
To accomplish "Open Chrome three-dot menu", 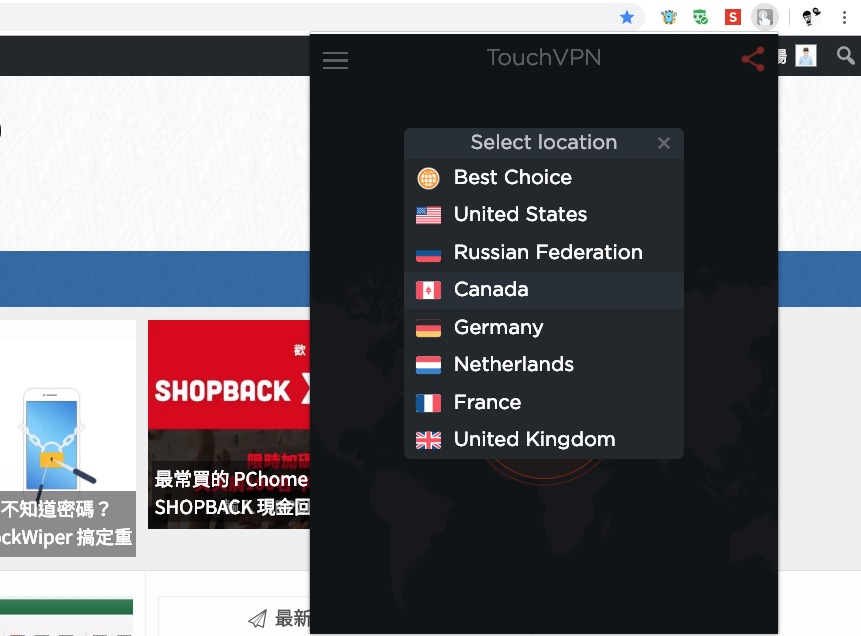I will coord(844,18).
